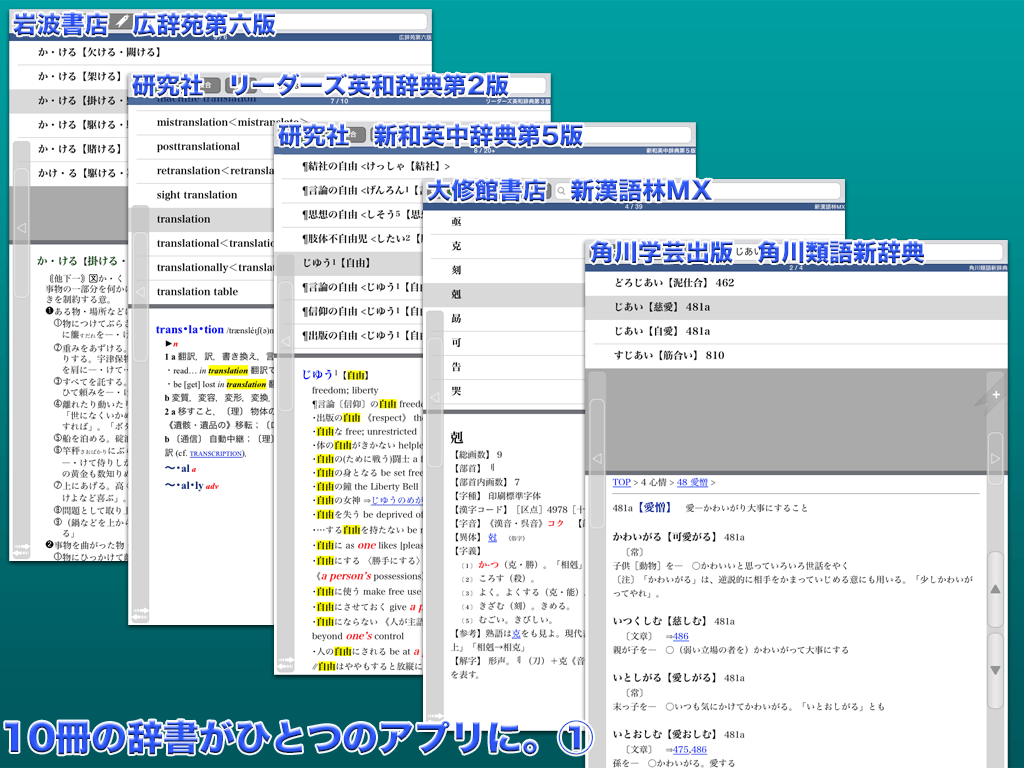Viewport: 1024px width, 768px height.
Task: Tap the bottom sidebar icon in Shin Wa-Ei window
Action: coord(285,664)
